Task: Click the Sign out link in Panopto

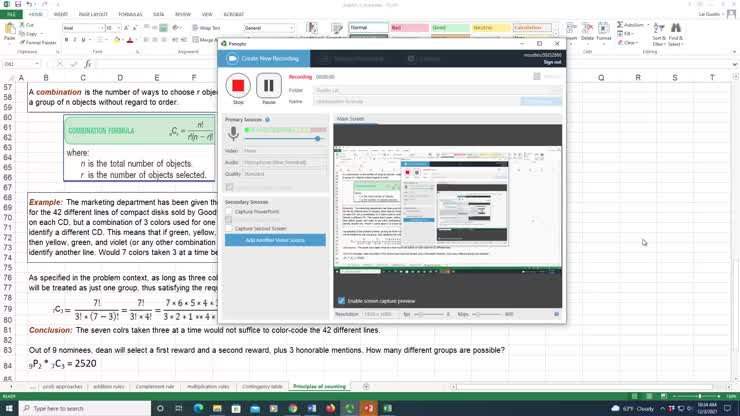Action: (x=552, y=62)
